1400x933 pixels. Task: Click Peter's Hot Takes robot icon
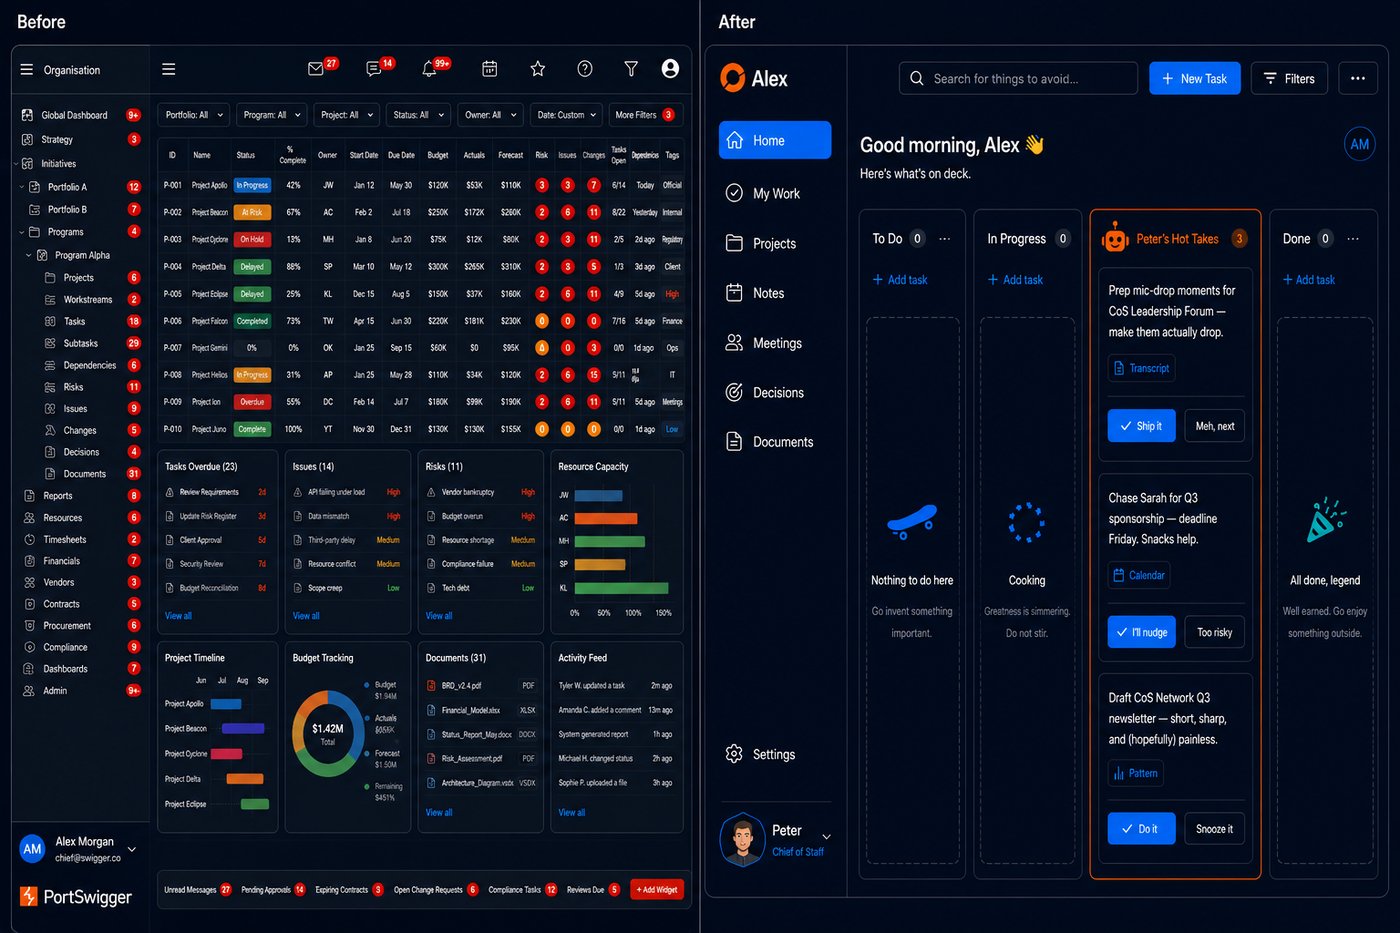point(1115,238)
